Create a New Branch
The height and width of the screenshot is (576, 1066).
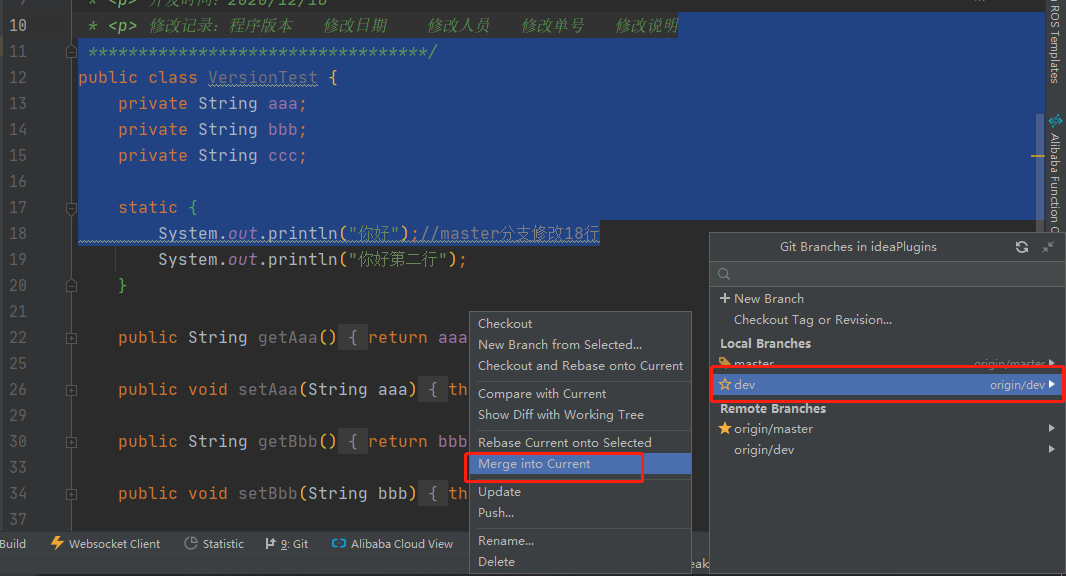[763, 298]
